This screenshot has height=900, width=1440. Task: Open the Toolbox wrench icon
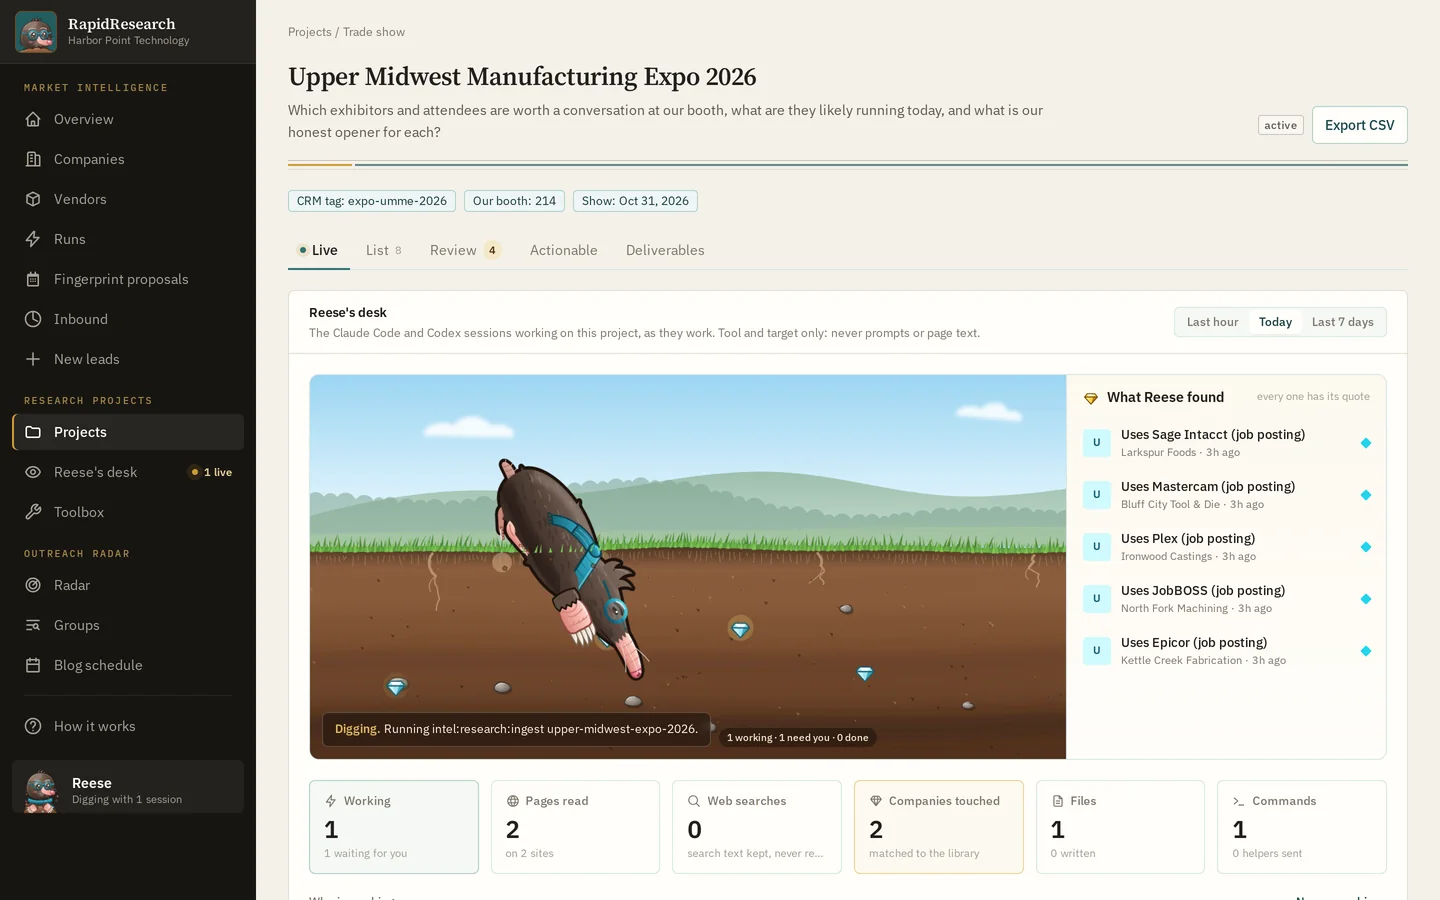point(33,512)
